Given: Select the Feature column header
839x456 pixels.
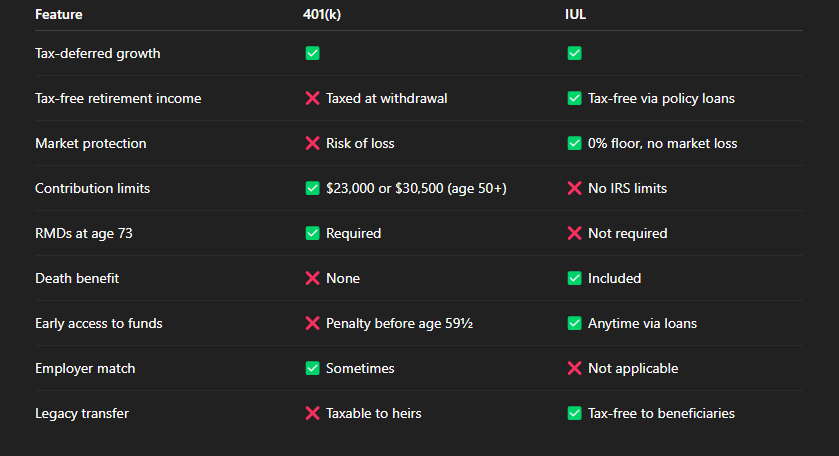Looking at the screenshot, I should [x=59, y=14].
